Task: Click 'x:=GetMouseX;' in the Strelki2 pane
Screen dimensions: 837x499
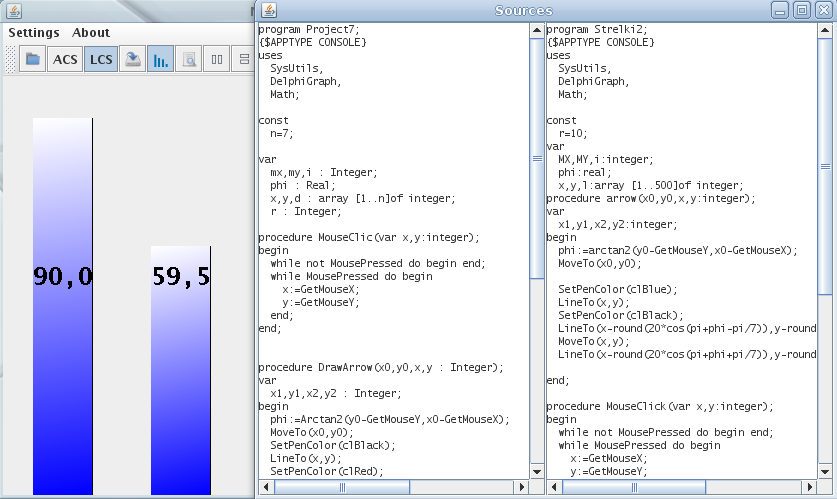Action: pos(609,458)
